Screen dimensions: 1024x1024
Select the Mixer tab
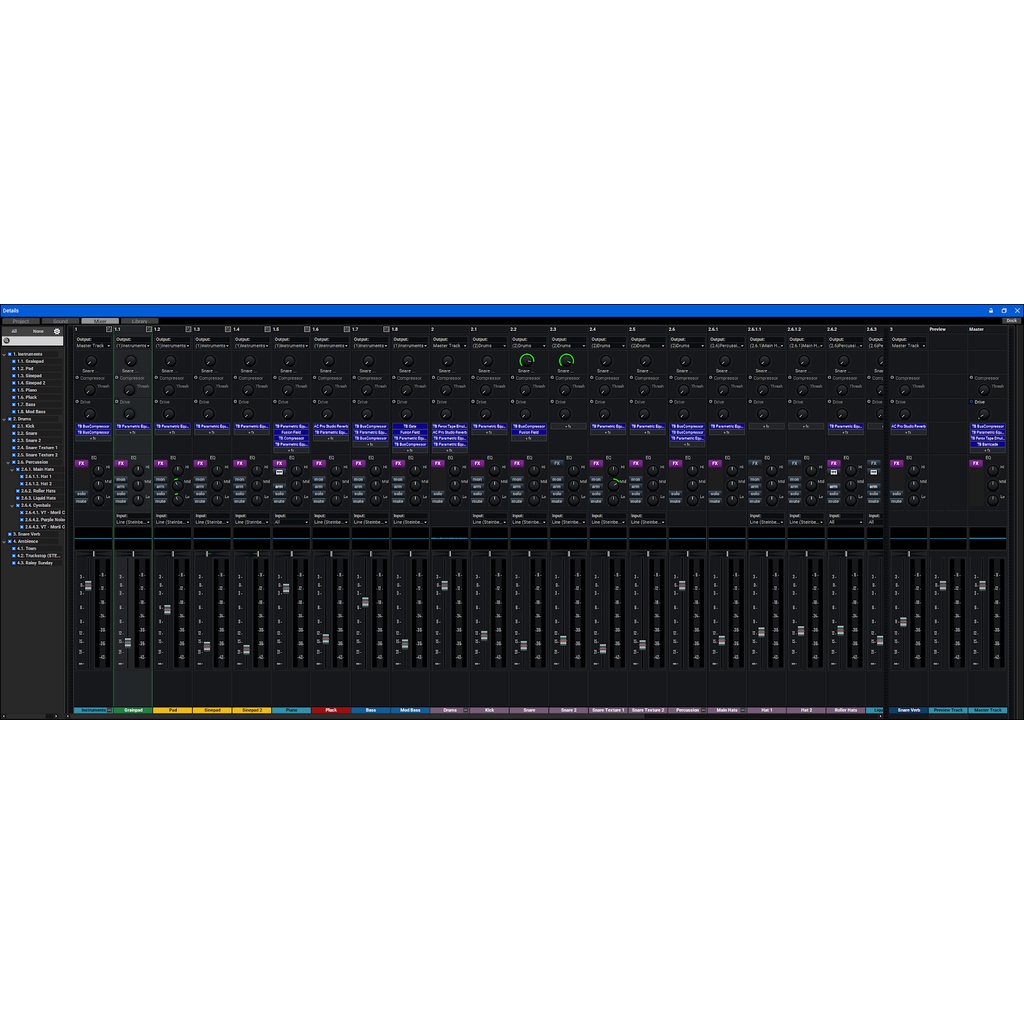click(x=100, y=321)
